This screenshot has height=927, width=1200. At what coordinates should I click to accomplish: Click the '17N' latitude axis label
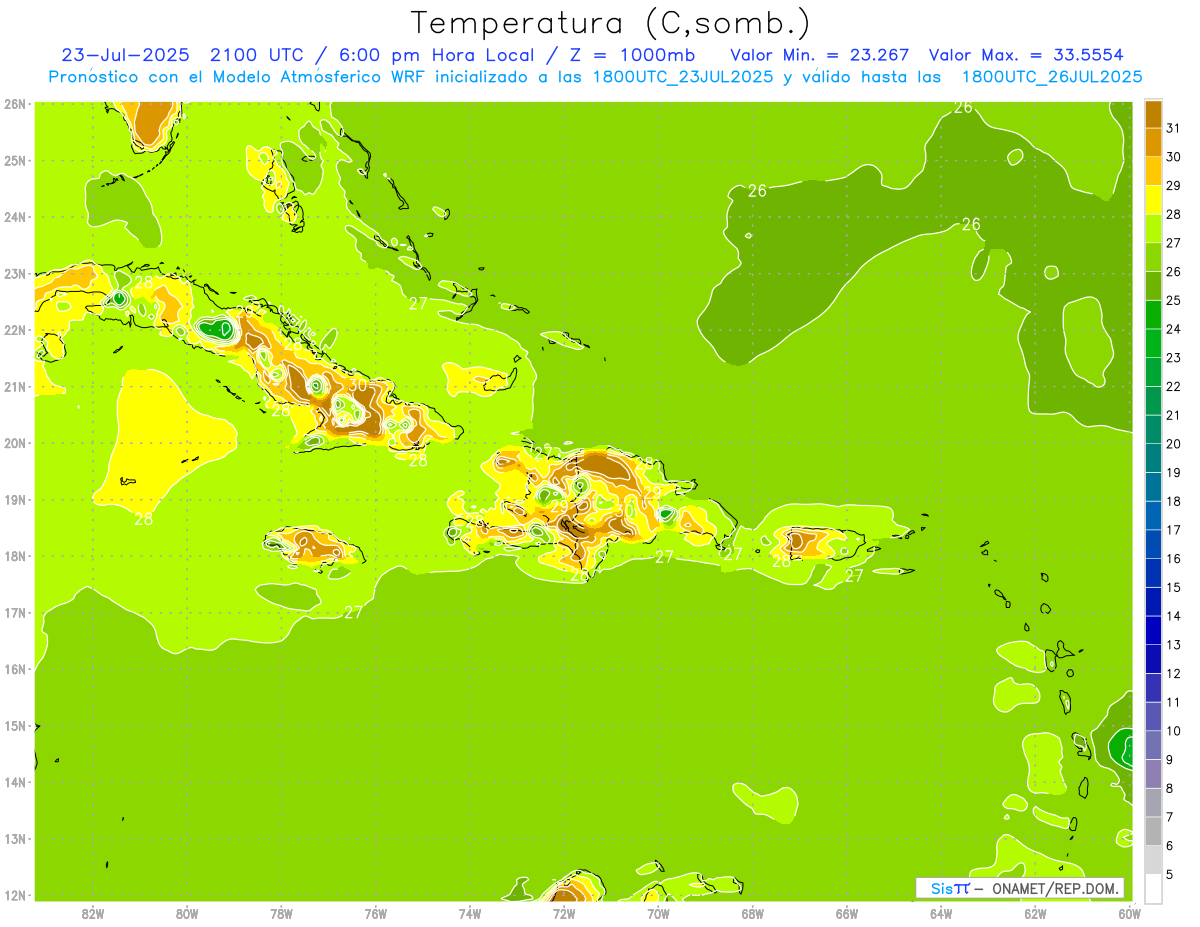click(x=15, y=612)
